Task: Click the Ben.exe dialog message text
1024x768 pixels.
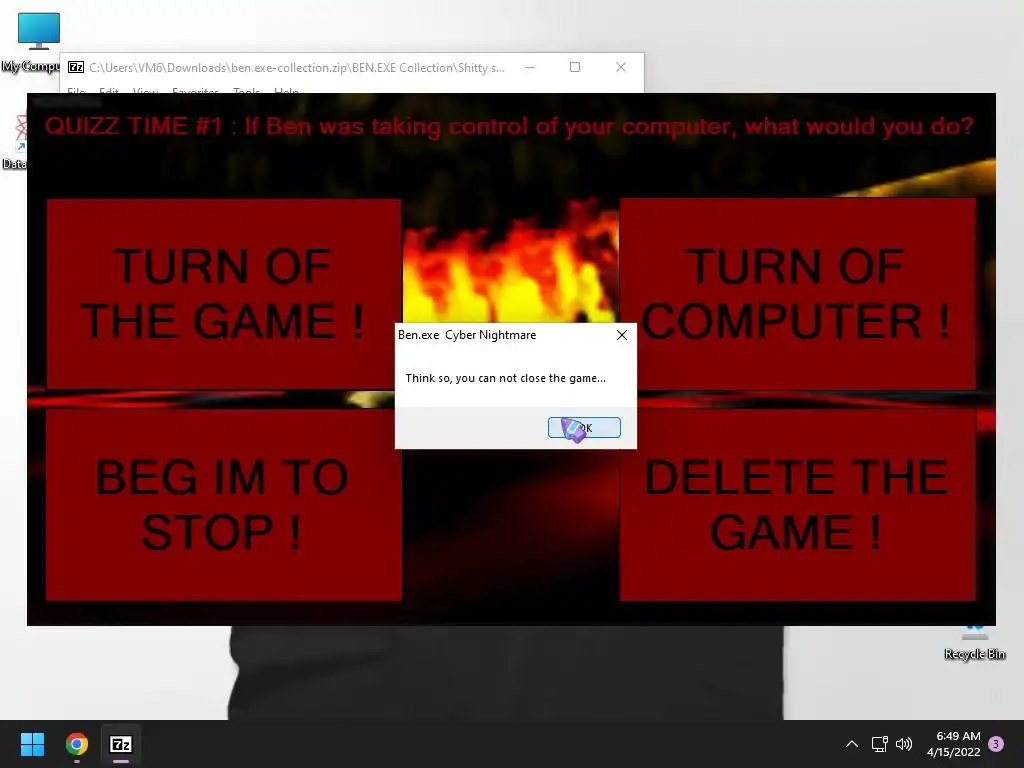Action: pos(505,378)
